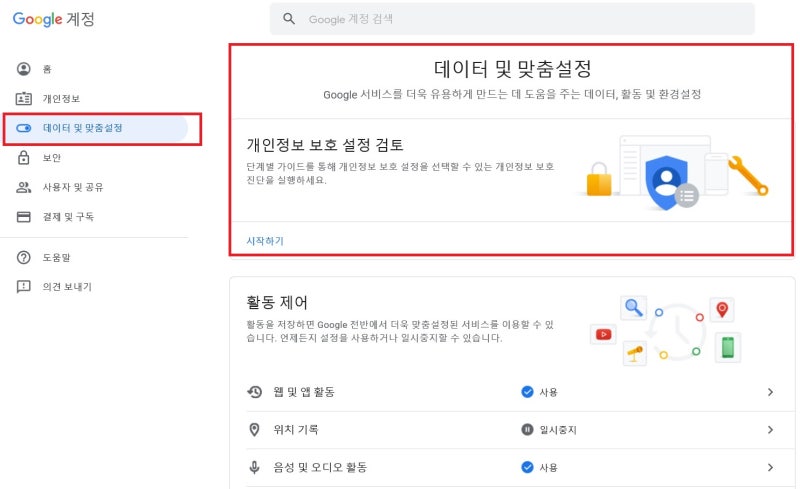
Task: Expand the 위치 기록 chevron
Action: pyautogui.click(x=770, y=430)
